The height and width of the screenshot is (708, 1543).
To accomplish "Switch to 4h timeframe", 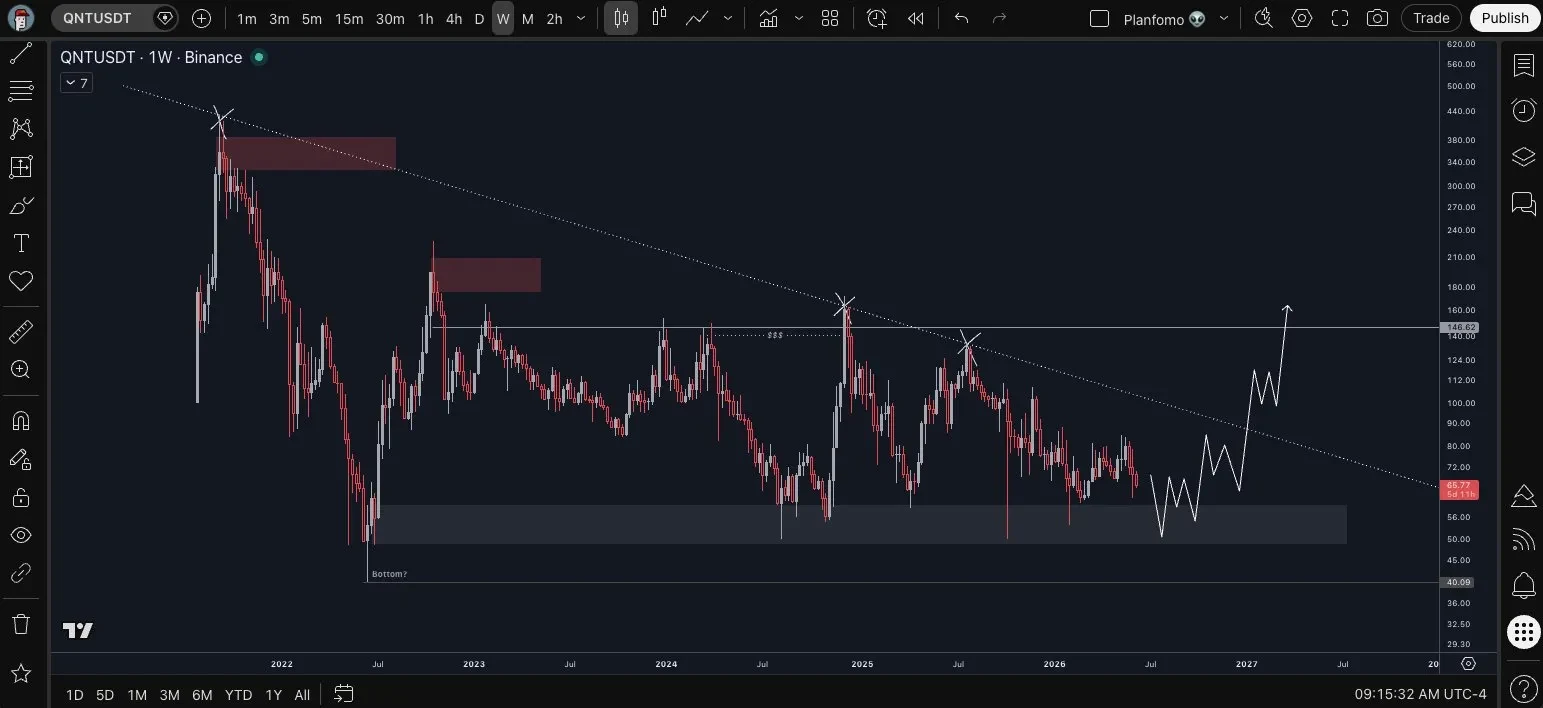I will (x=454, y=18).
